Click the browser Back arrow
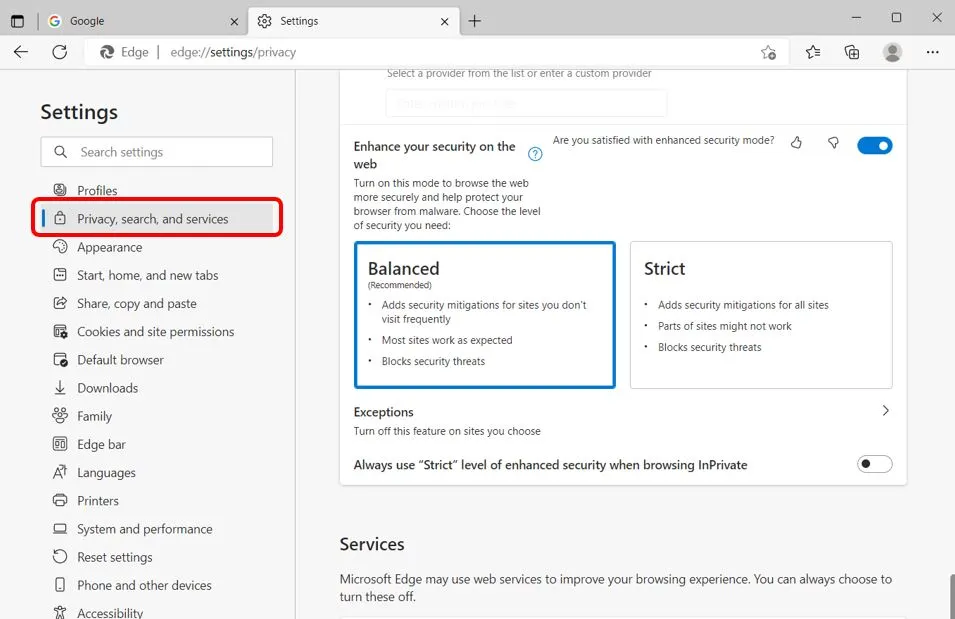 (x=21, y=52)
